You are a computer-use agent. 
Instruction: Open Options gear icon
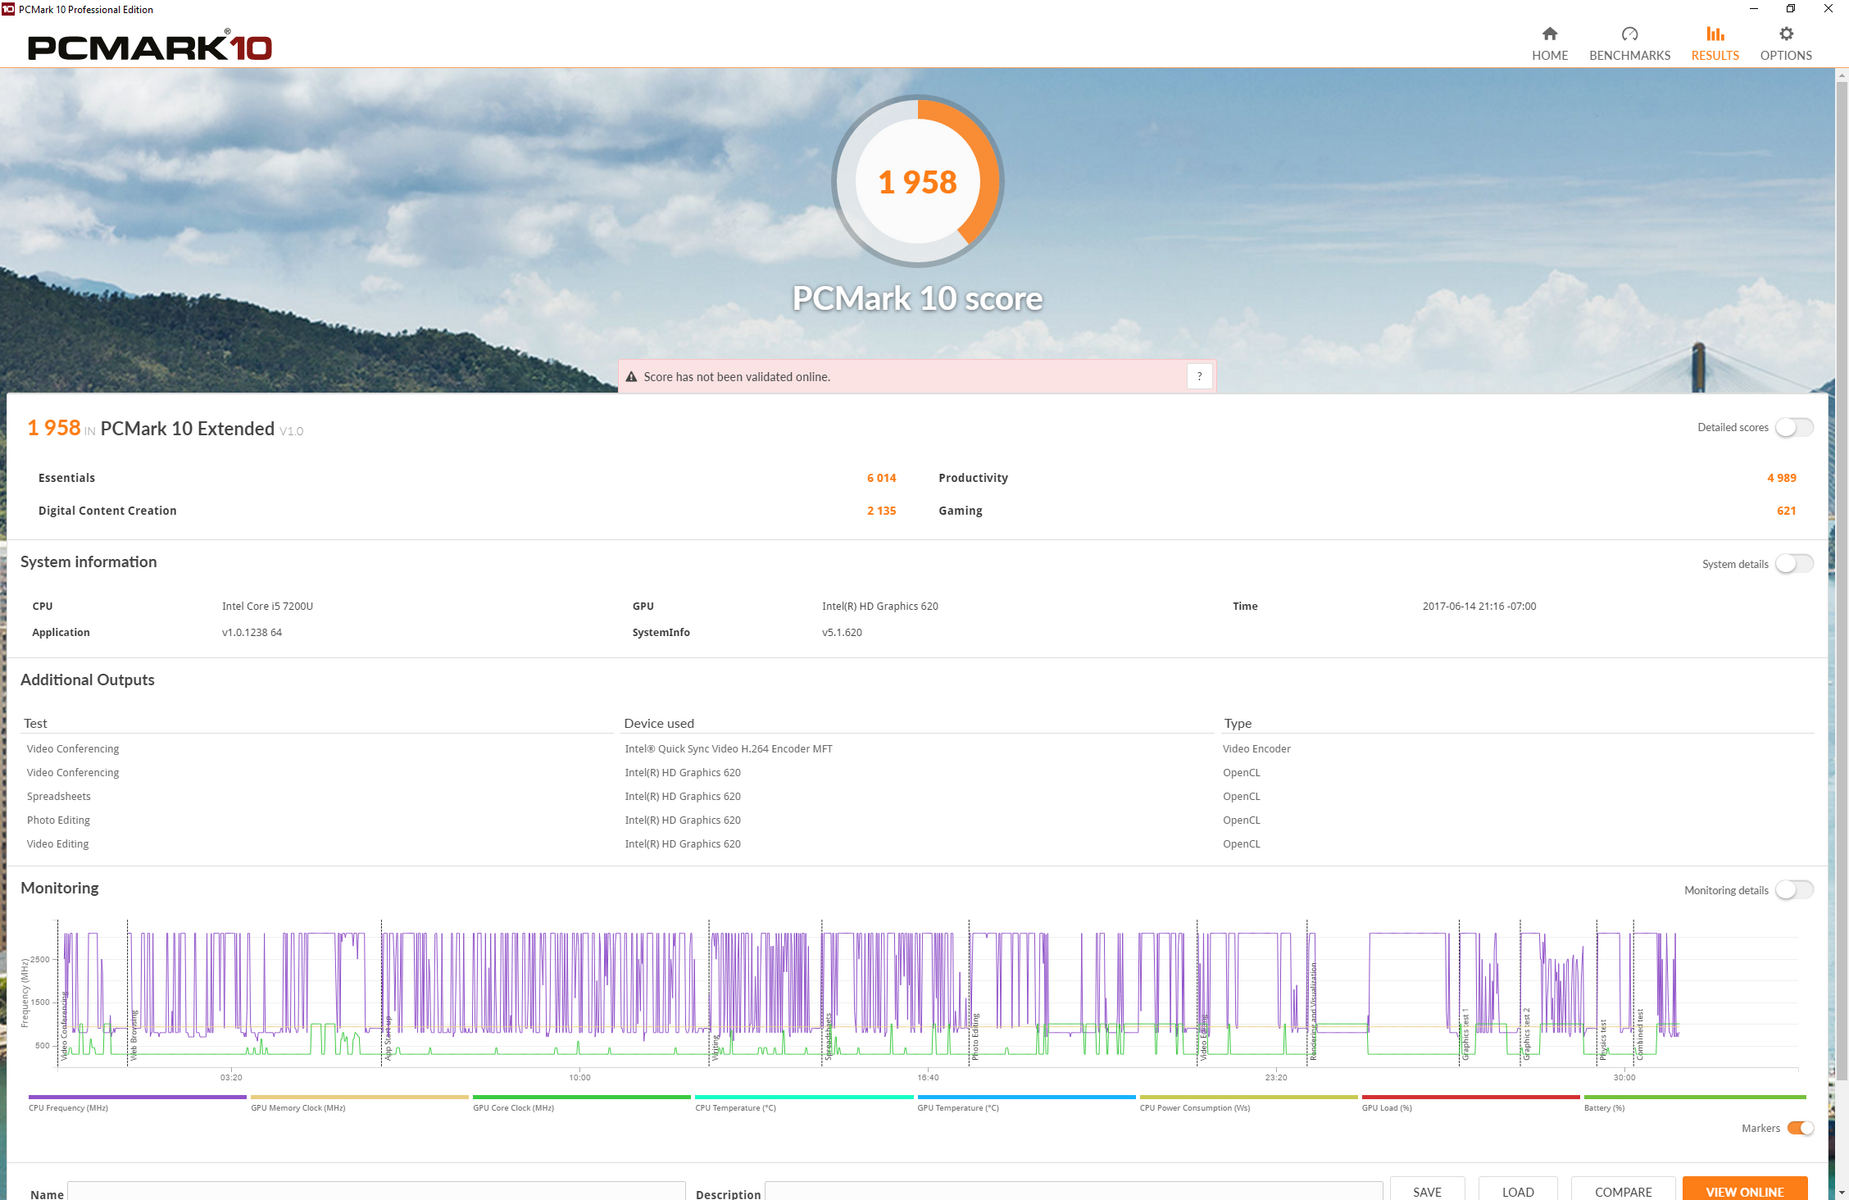coord(1785,34)
